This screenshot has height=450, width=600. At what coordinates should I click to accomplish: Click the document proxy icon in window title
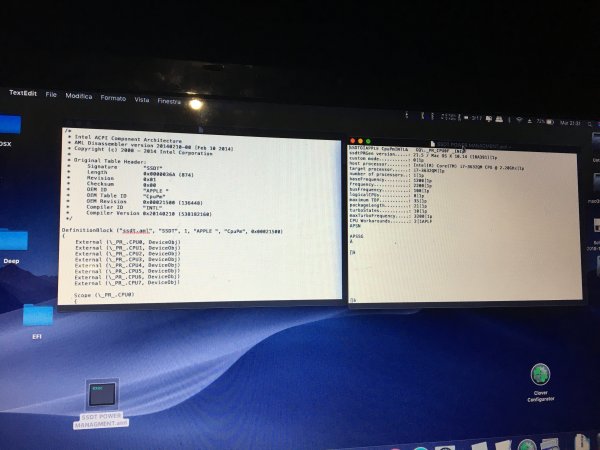(x=433, y=144)
